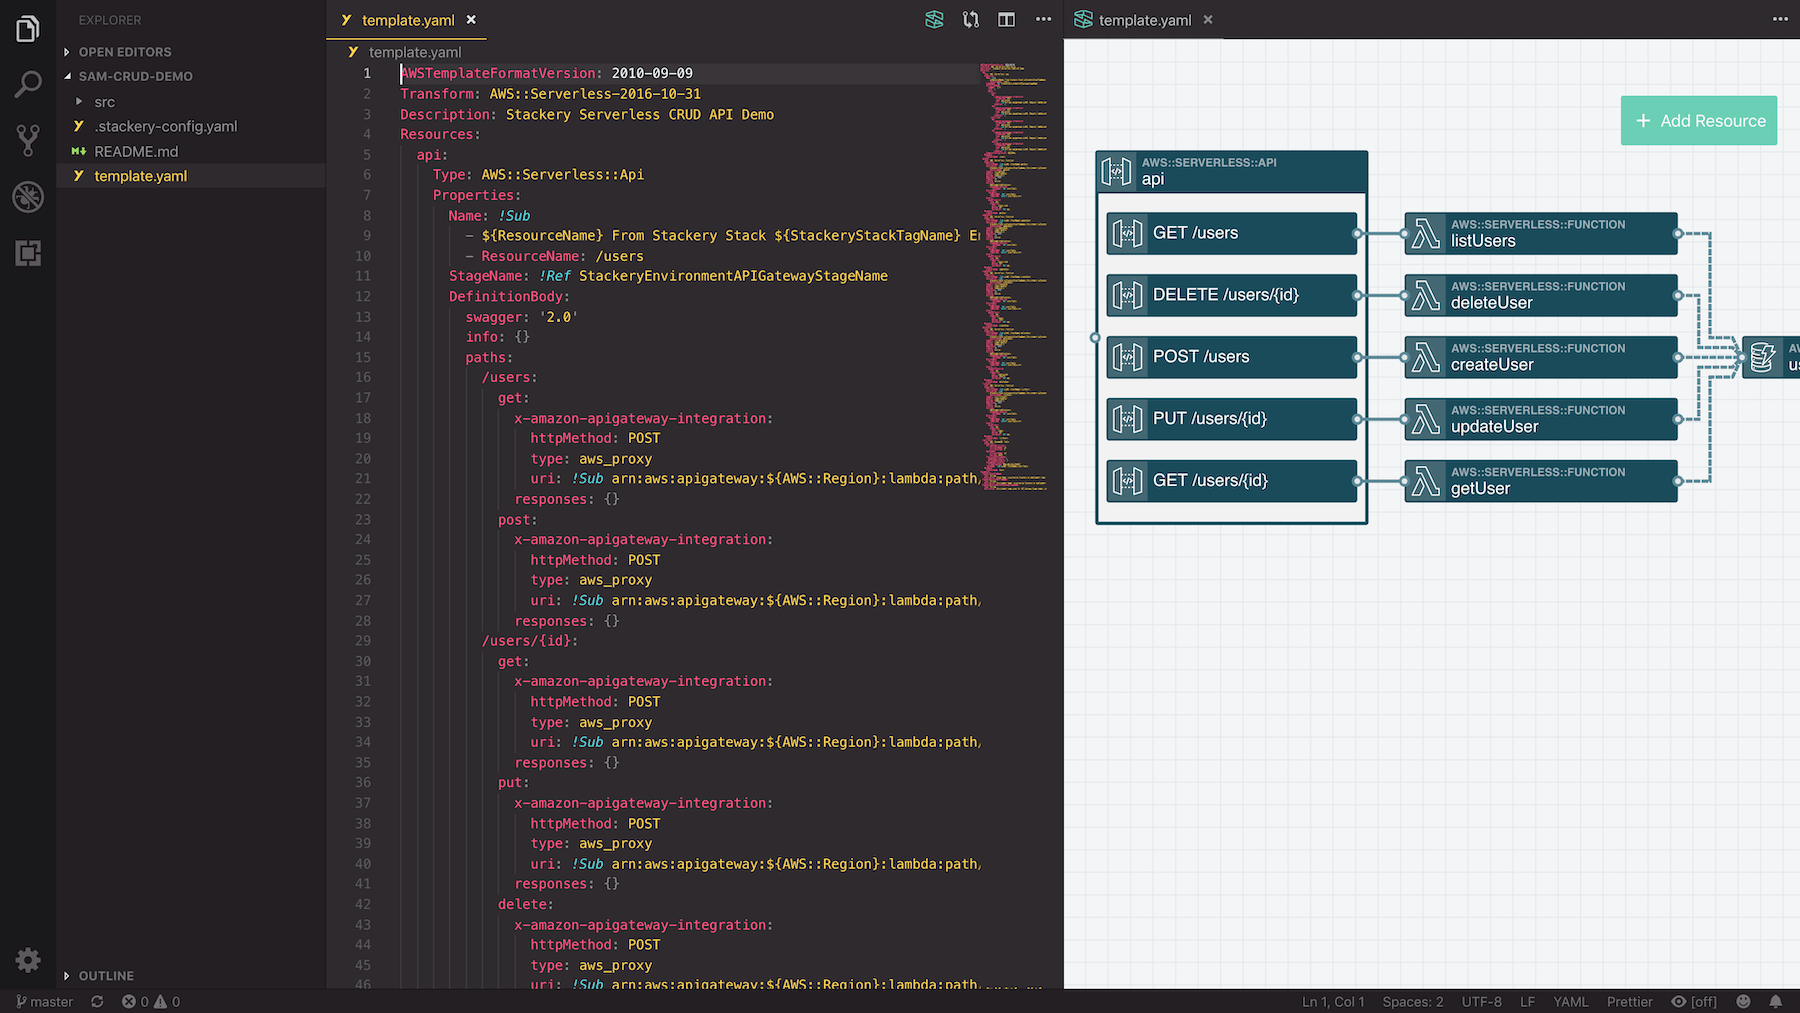The width and height of the screenshot is (1800, 1013).
Task: Click the API gateway icon on api resource header
Action: [1117, 171]
